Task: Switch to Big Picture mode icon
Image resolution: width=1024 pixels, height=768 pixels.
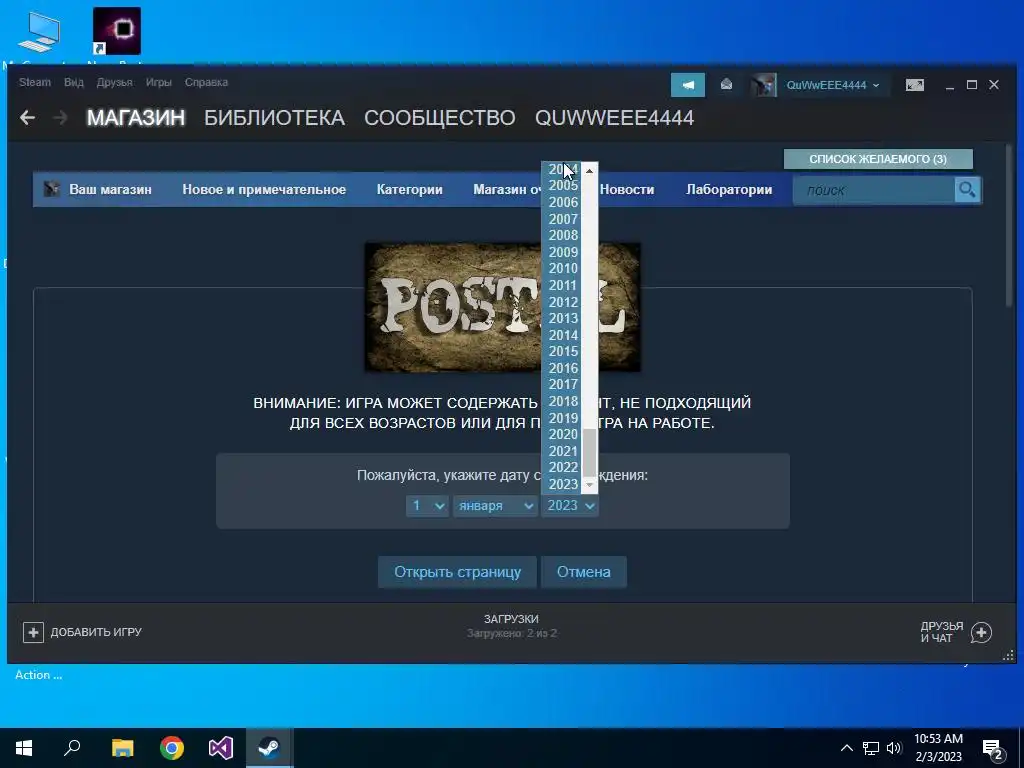Action: [x=914, y=85]
